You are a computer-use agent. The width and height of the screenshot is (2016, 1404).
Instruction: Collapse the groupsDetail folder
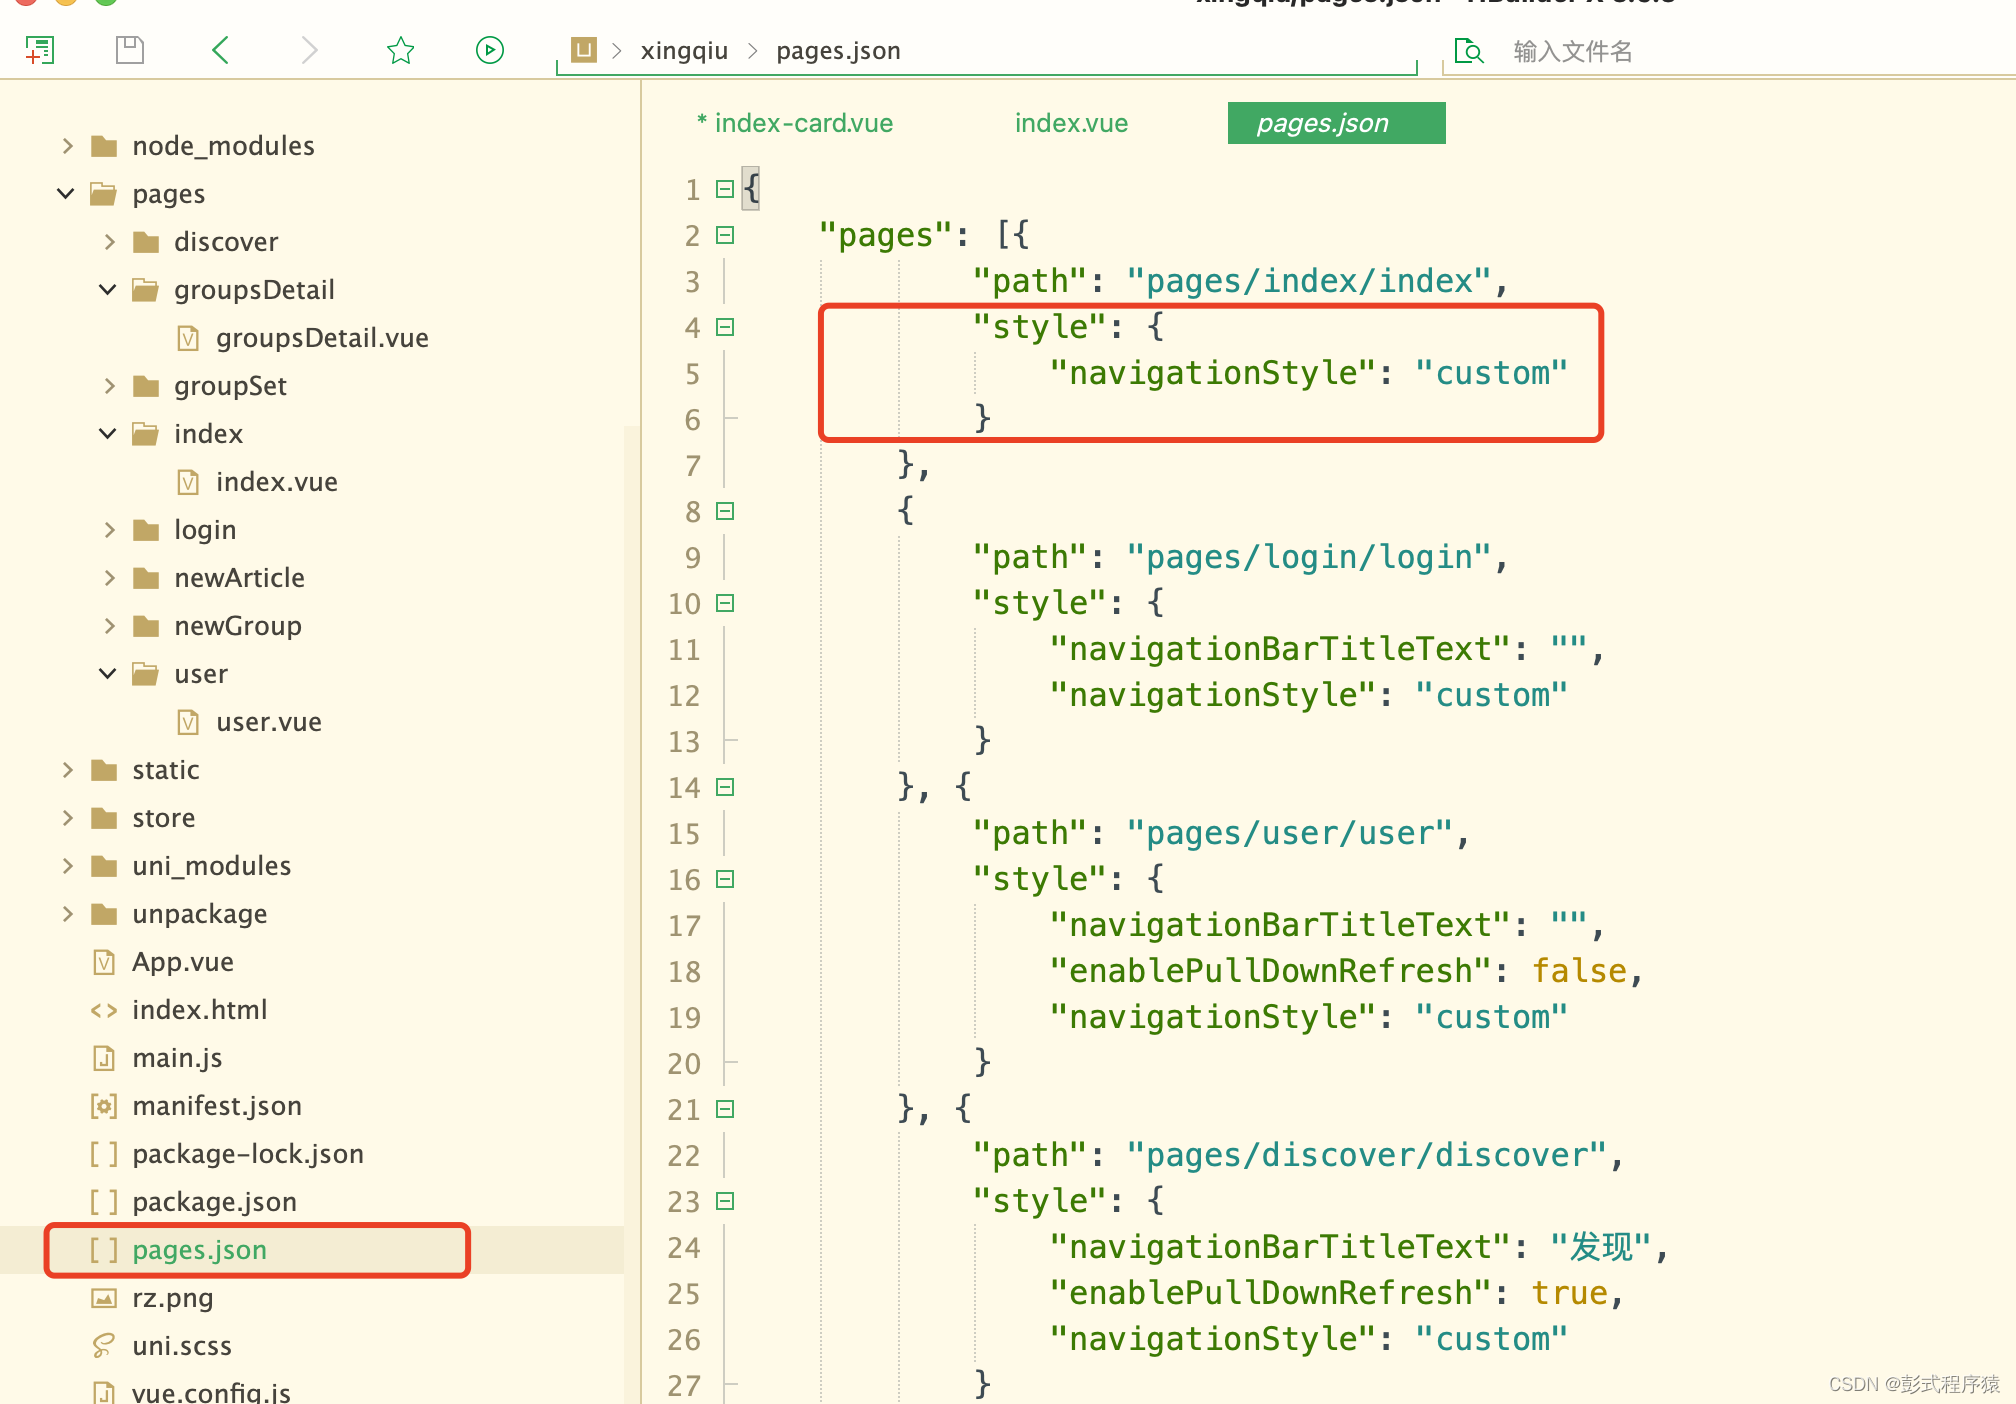pyautogui.click(x=108, y=290)
